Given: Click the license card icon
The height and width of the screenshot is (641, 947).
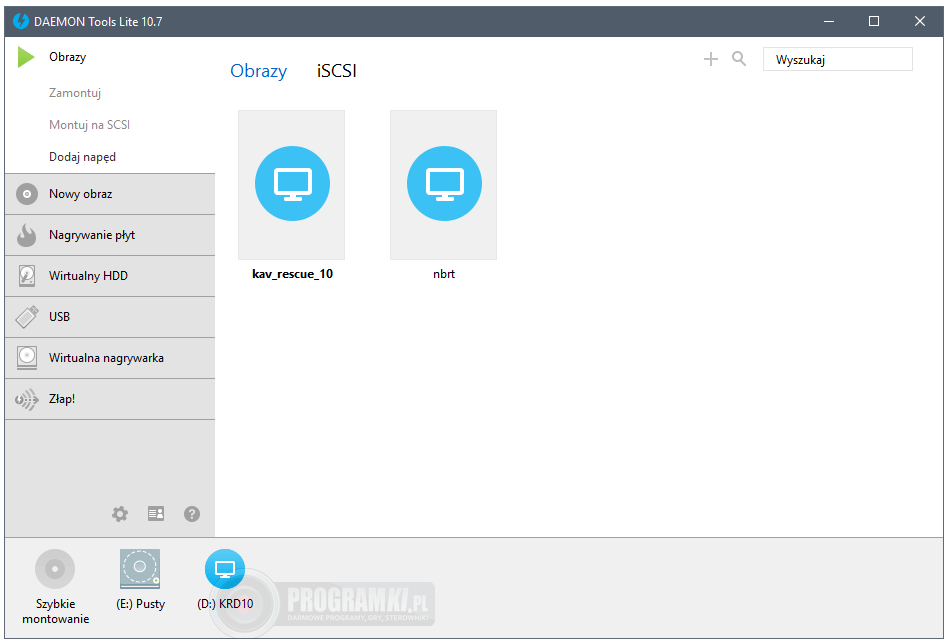Looking at the screenshot, I should tap(156, 514).
